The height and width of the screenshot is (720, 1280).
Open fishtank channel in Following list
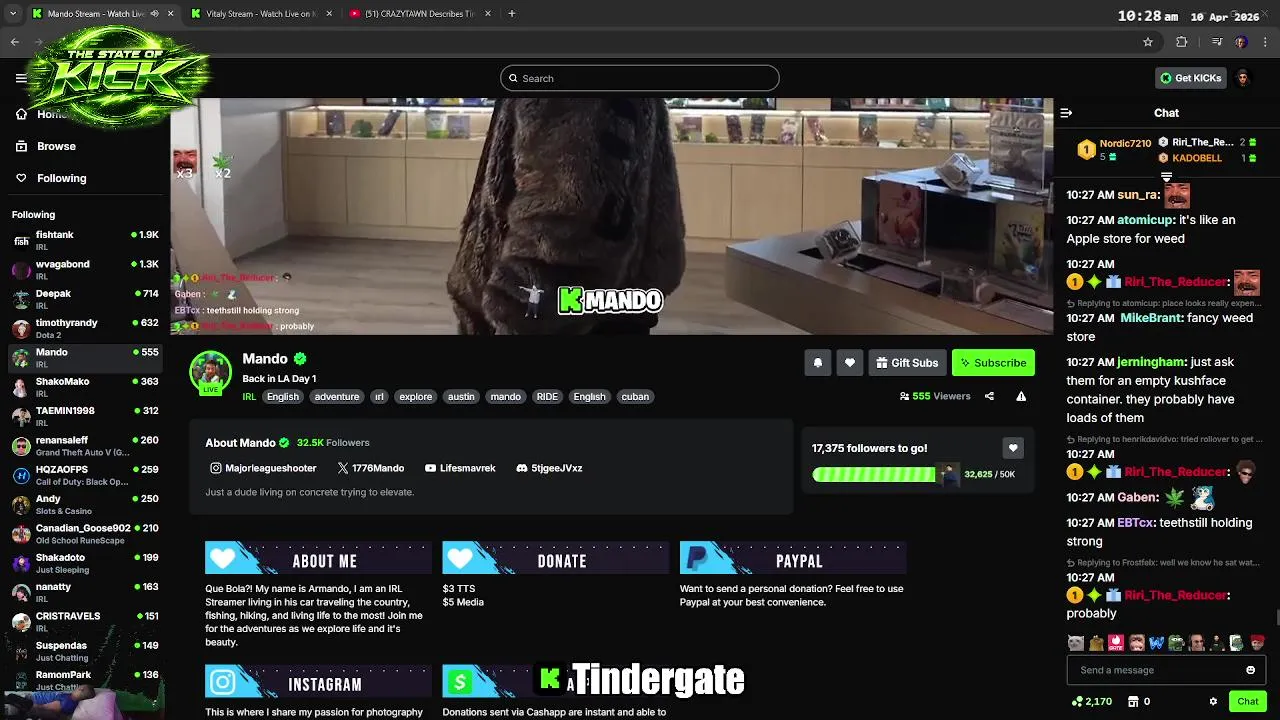(x=85, y=240)
